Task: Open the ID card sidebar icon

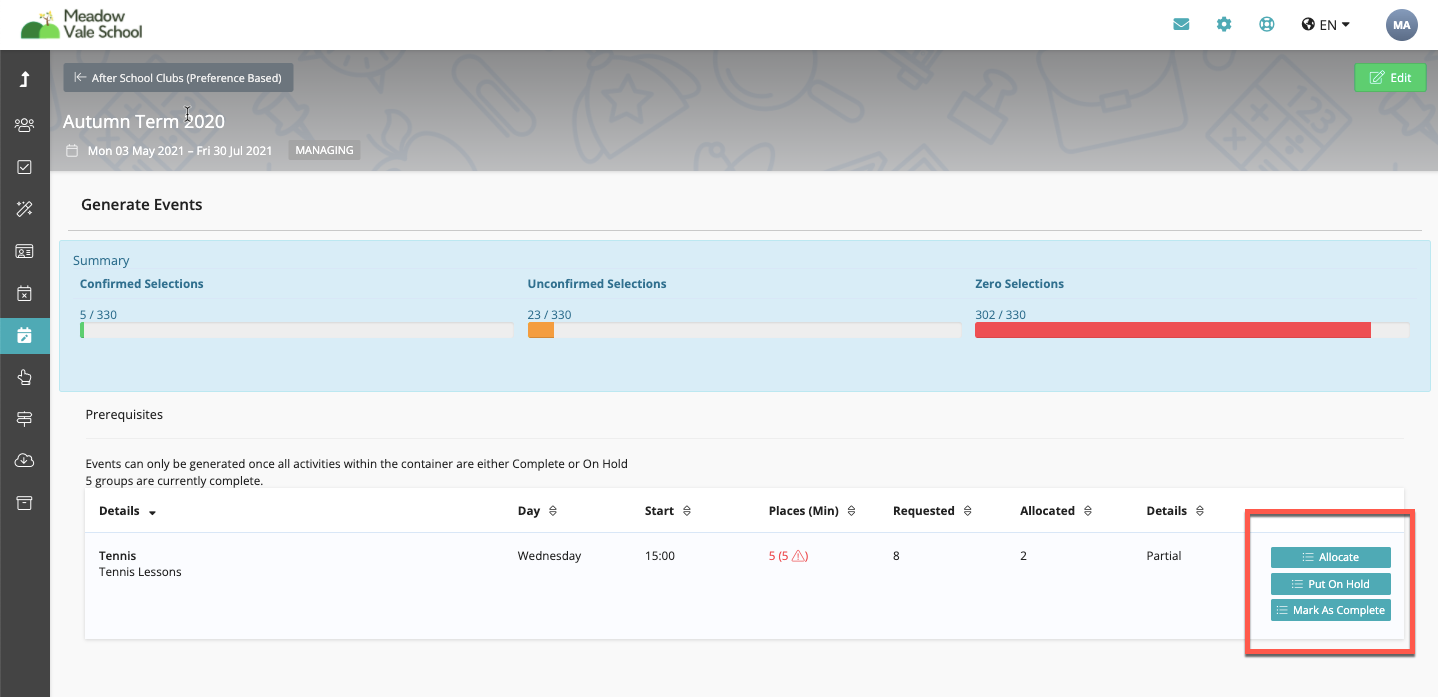Action: [25, 251]
